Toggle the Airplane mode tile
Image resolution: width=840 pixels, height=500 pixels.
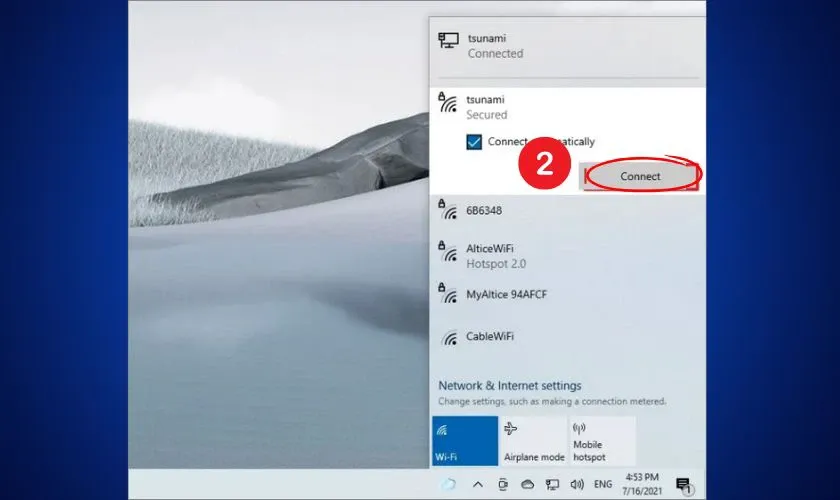pyautogui.click(x=534, y=441)
